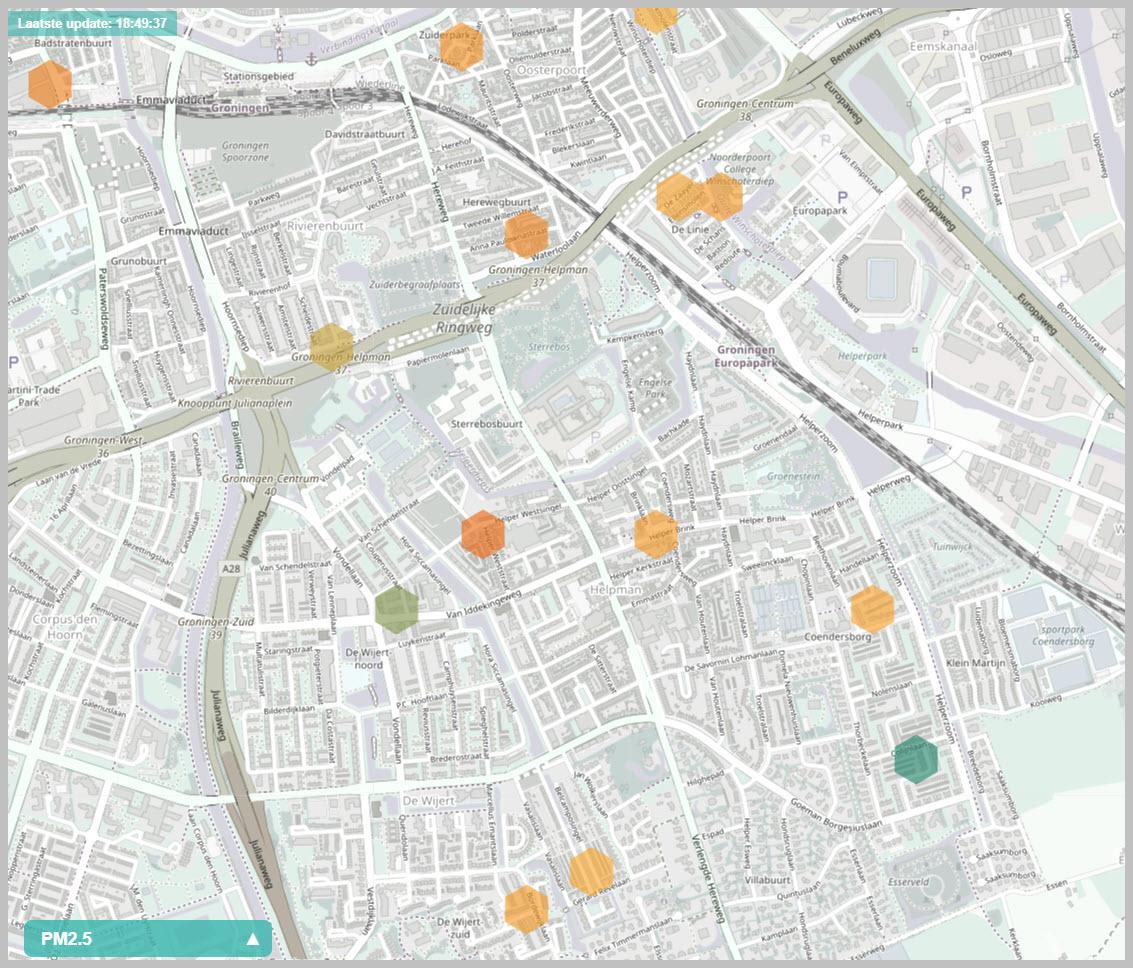
Task: Click the Laatste update timestamp label
Action: tap(92, 22)
